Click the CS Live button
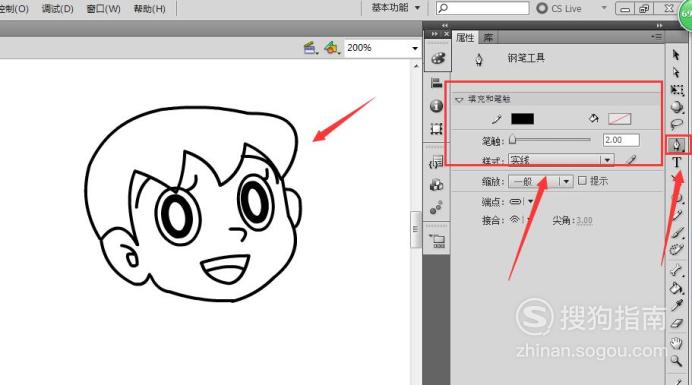Image resolution: width=692 pixels, height=385 pixels. point(559,8)
